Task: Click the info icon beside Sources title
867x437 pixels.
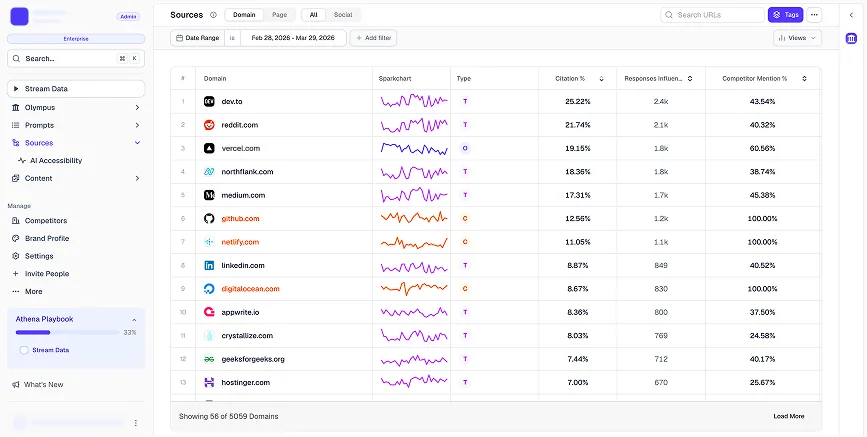Action: coord(213,15)
